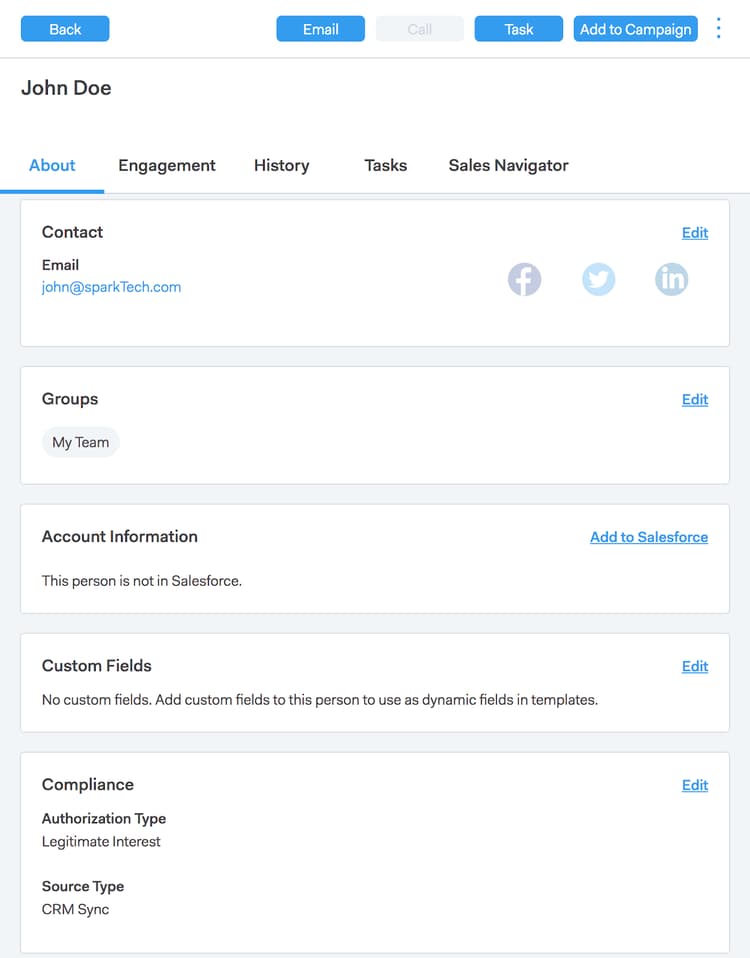This screenshot has height=958, width=750.
Task: Edit the Compliance section
Action: click(694, 786)
